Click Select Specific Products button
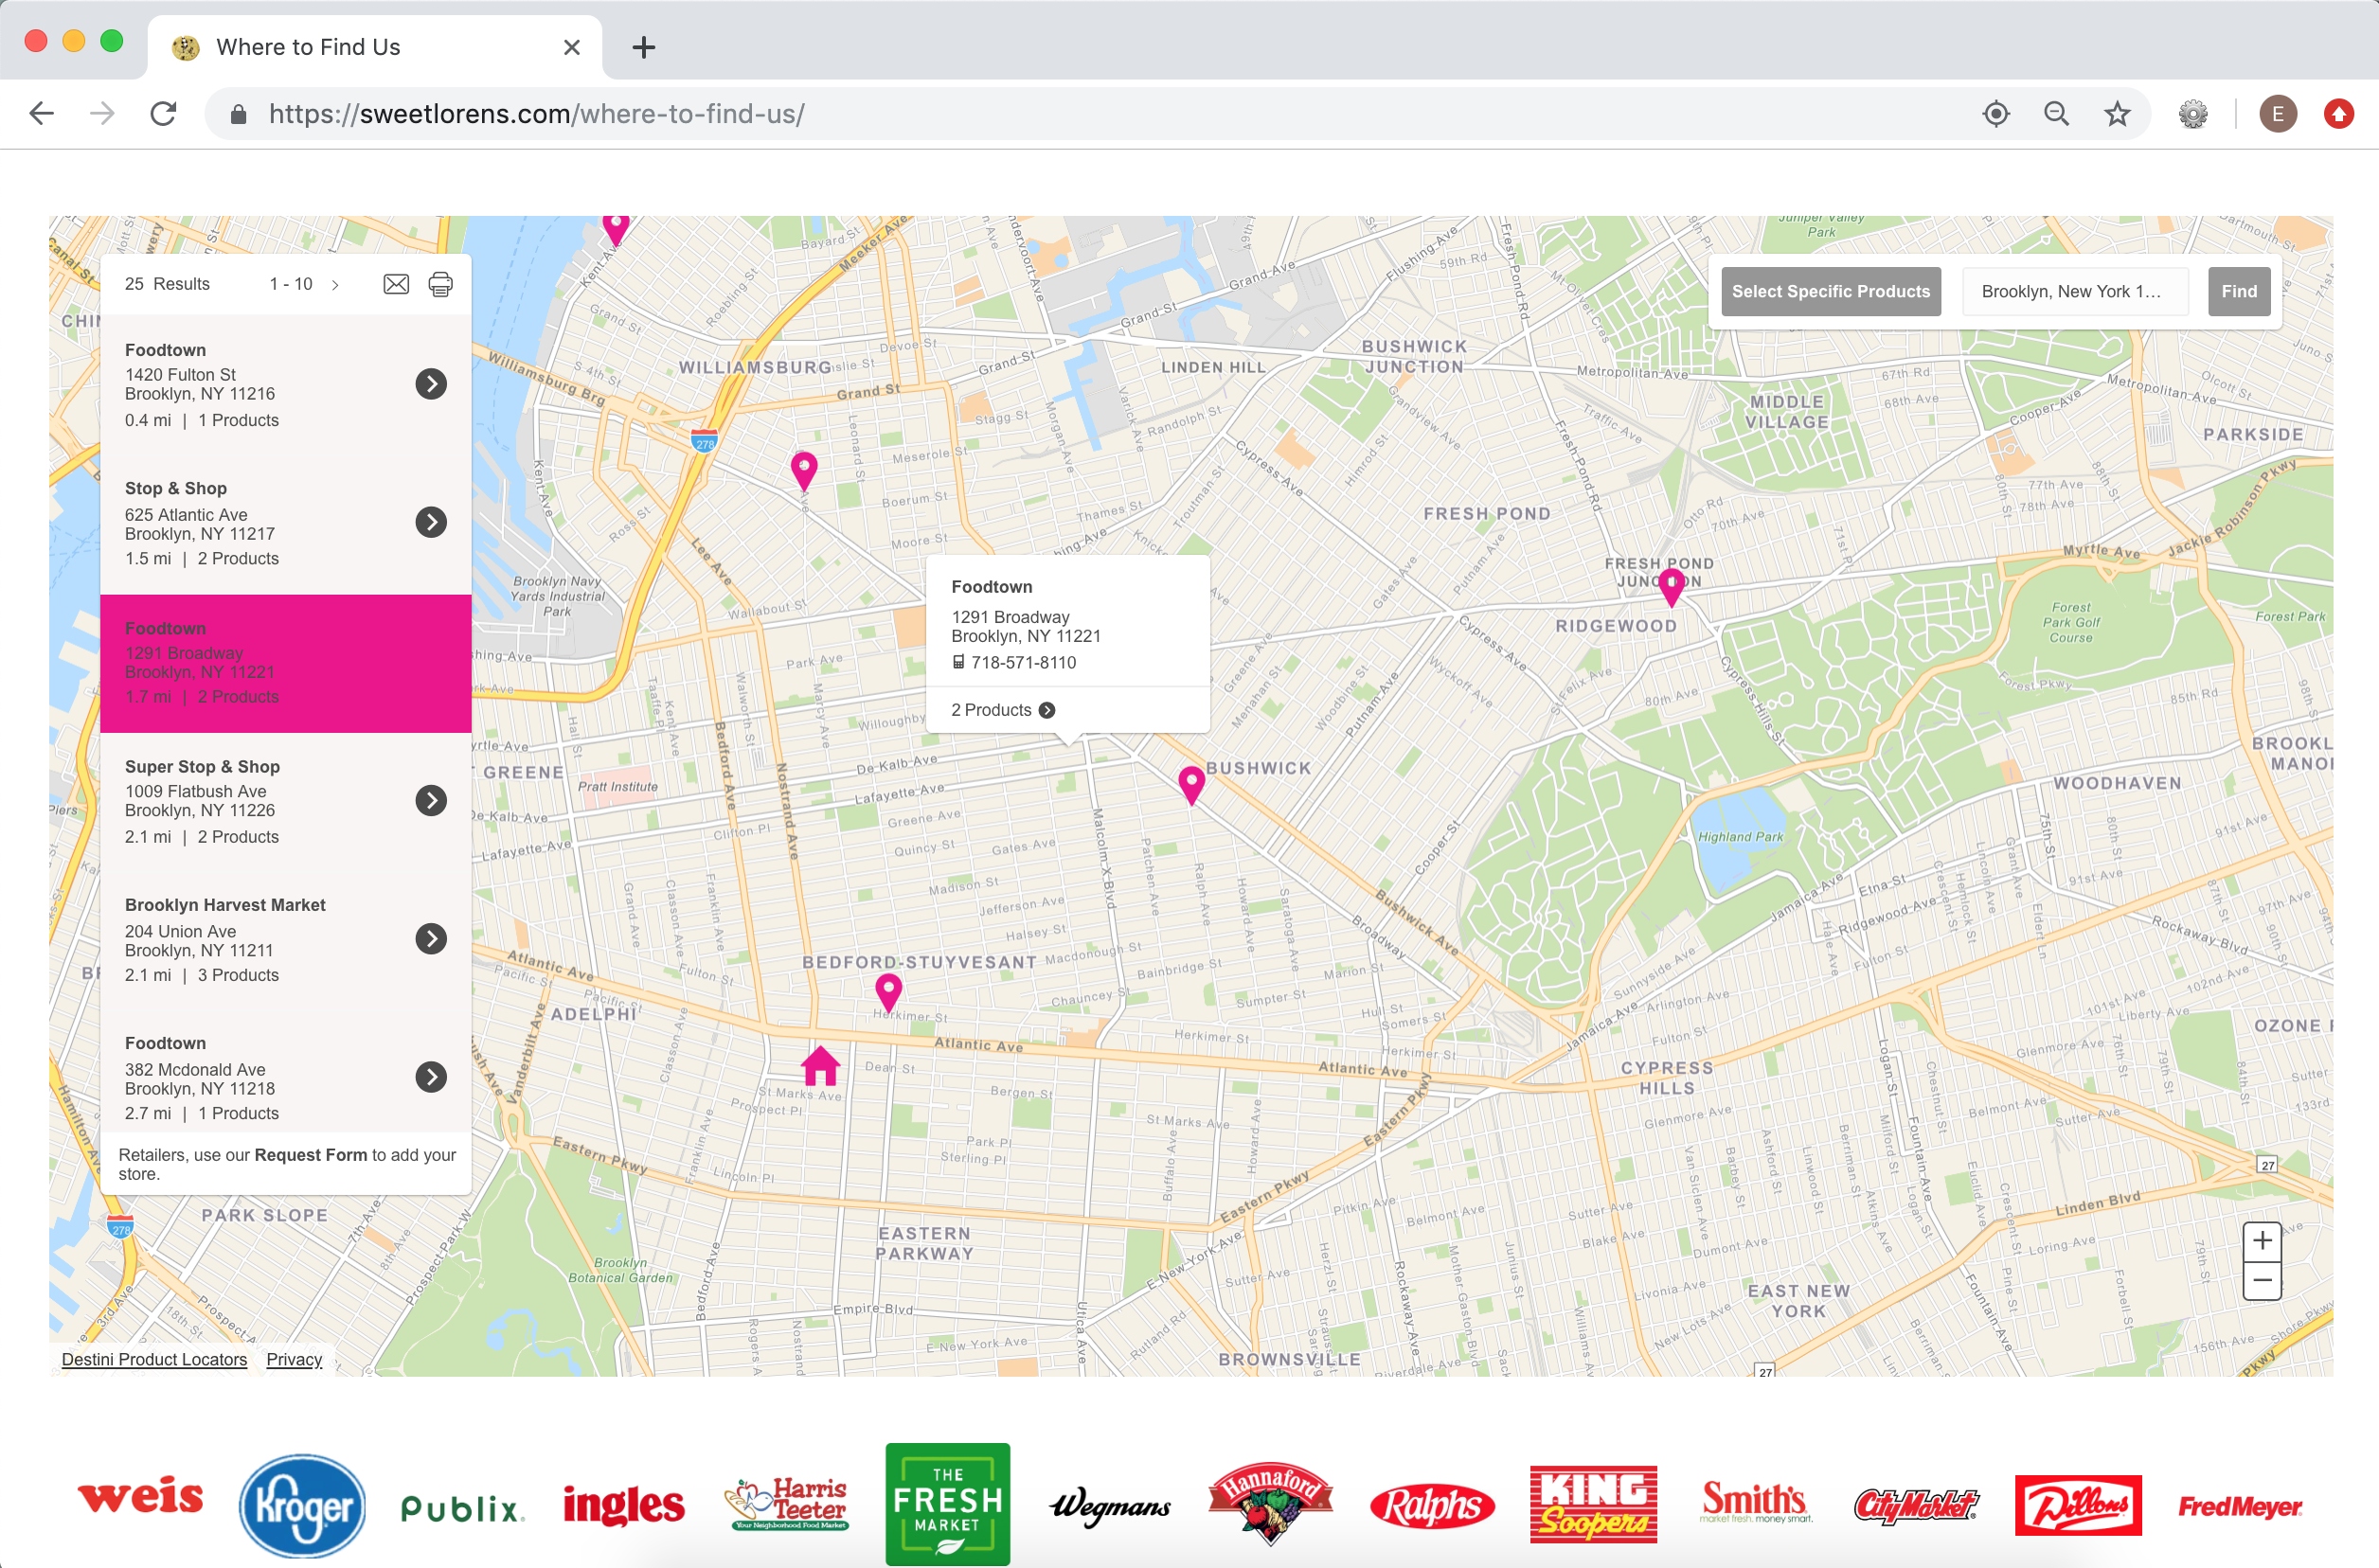2379x1568 pixels. point(1830,292)
